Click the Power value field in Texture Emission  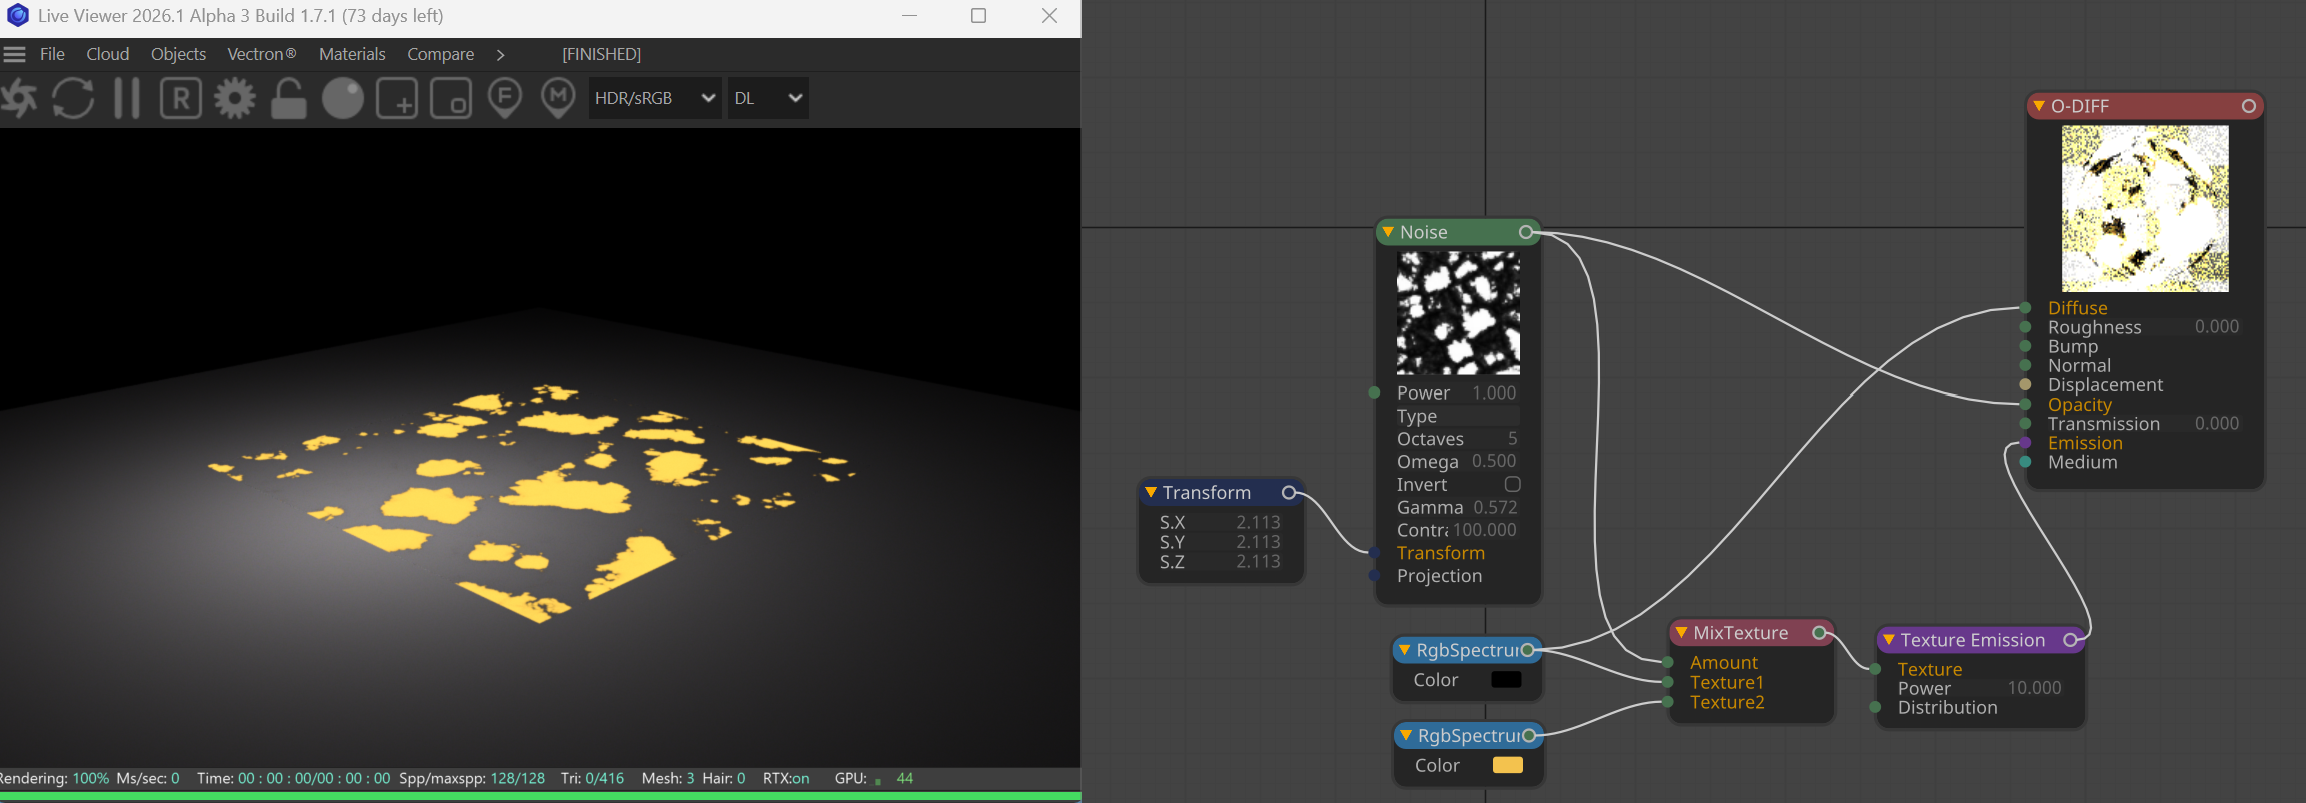coord(2033,688)
